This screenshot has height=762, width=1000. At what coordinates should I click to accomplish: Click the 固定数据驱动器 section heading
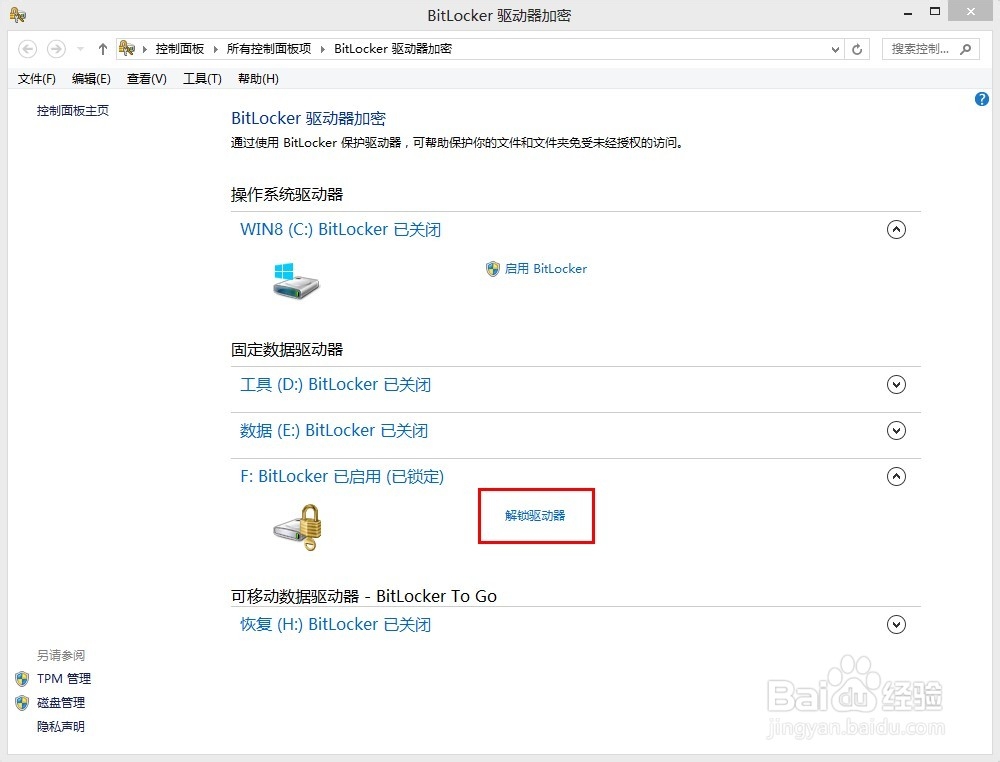click(x=287, y=349)
